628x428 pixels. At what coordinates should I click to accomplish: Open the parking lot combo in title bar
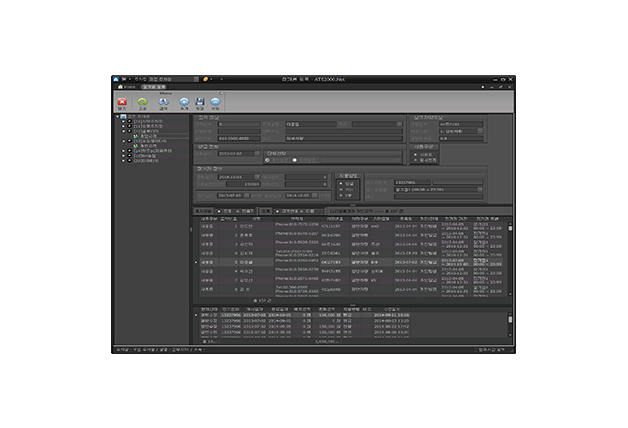(x=196, y=79)
